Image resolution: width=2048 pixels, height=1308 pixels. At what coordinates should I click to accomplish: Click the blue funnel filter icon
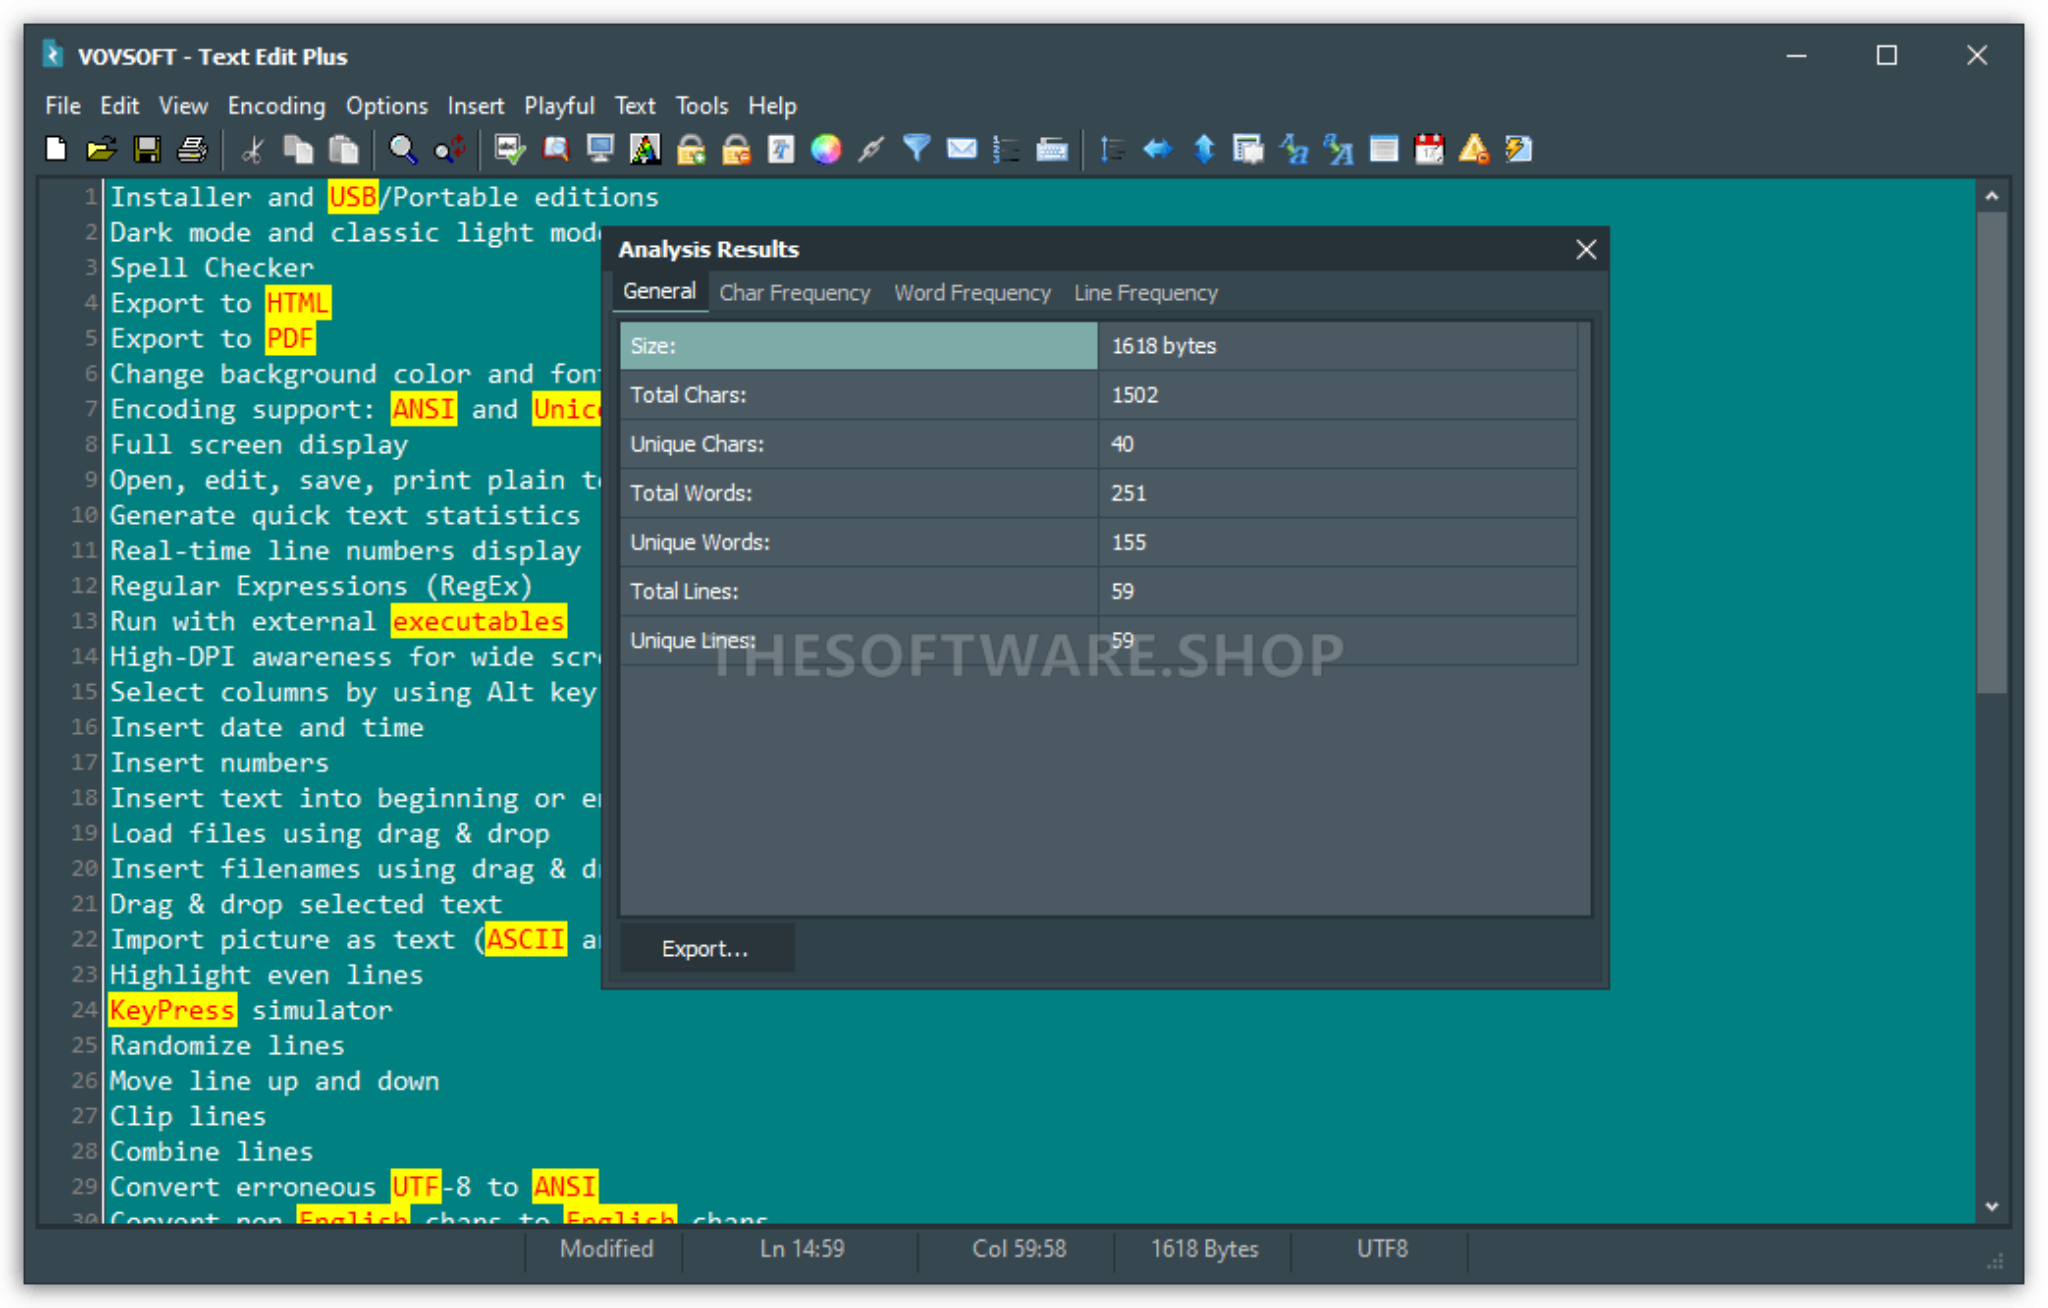[916, 149]
